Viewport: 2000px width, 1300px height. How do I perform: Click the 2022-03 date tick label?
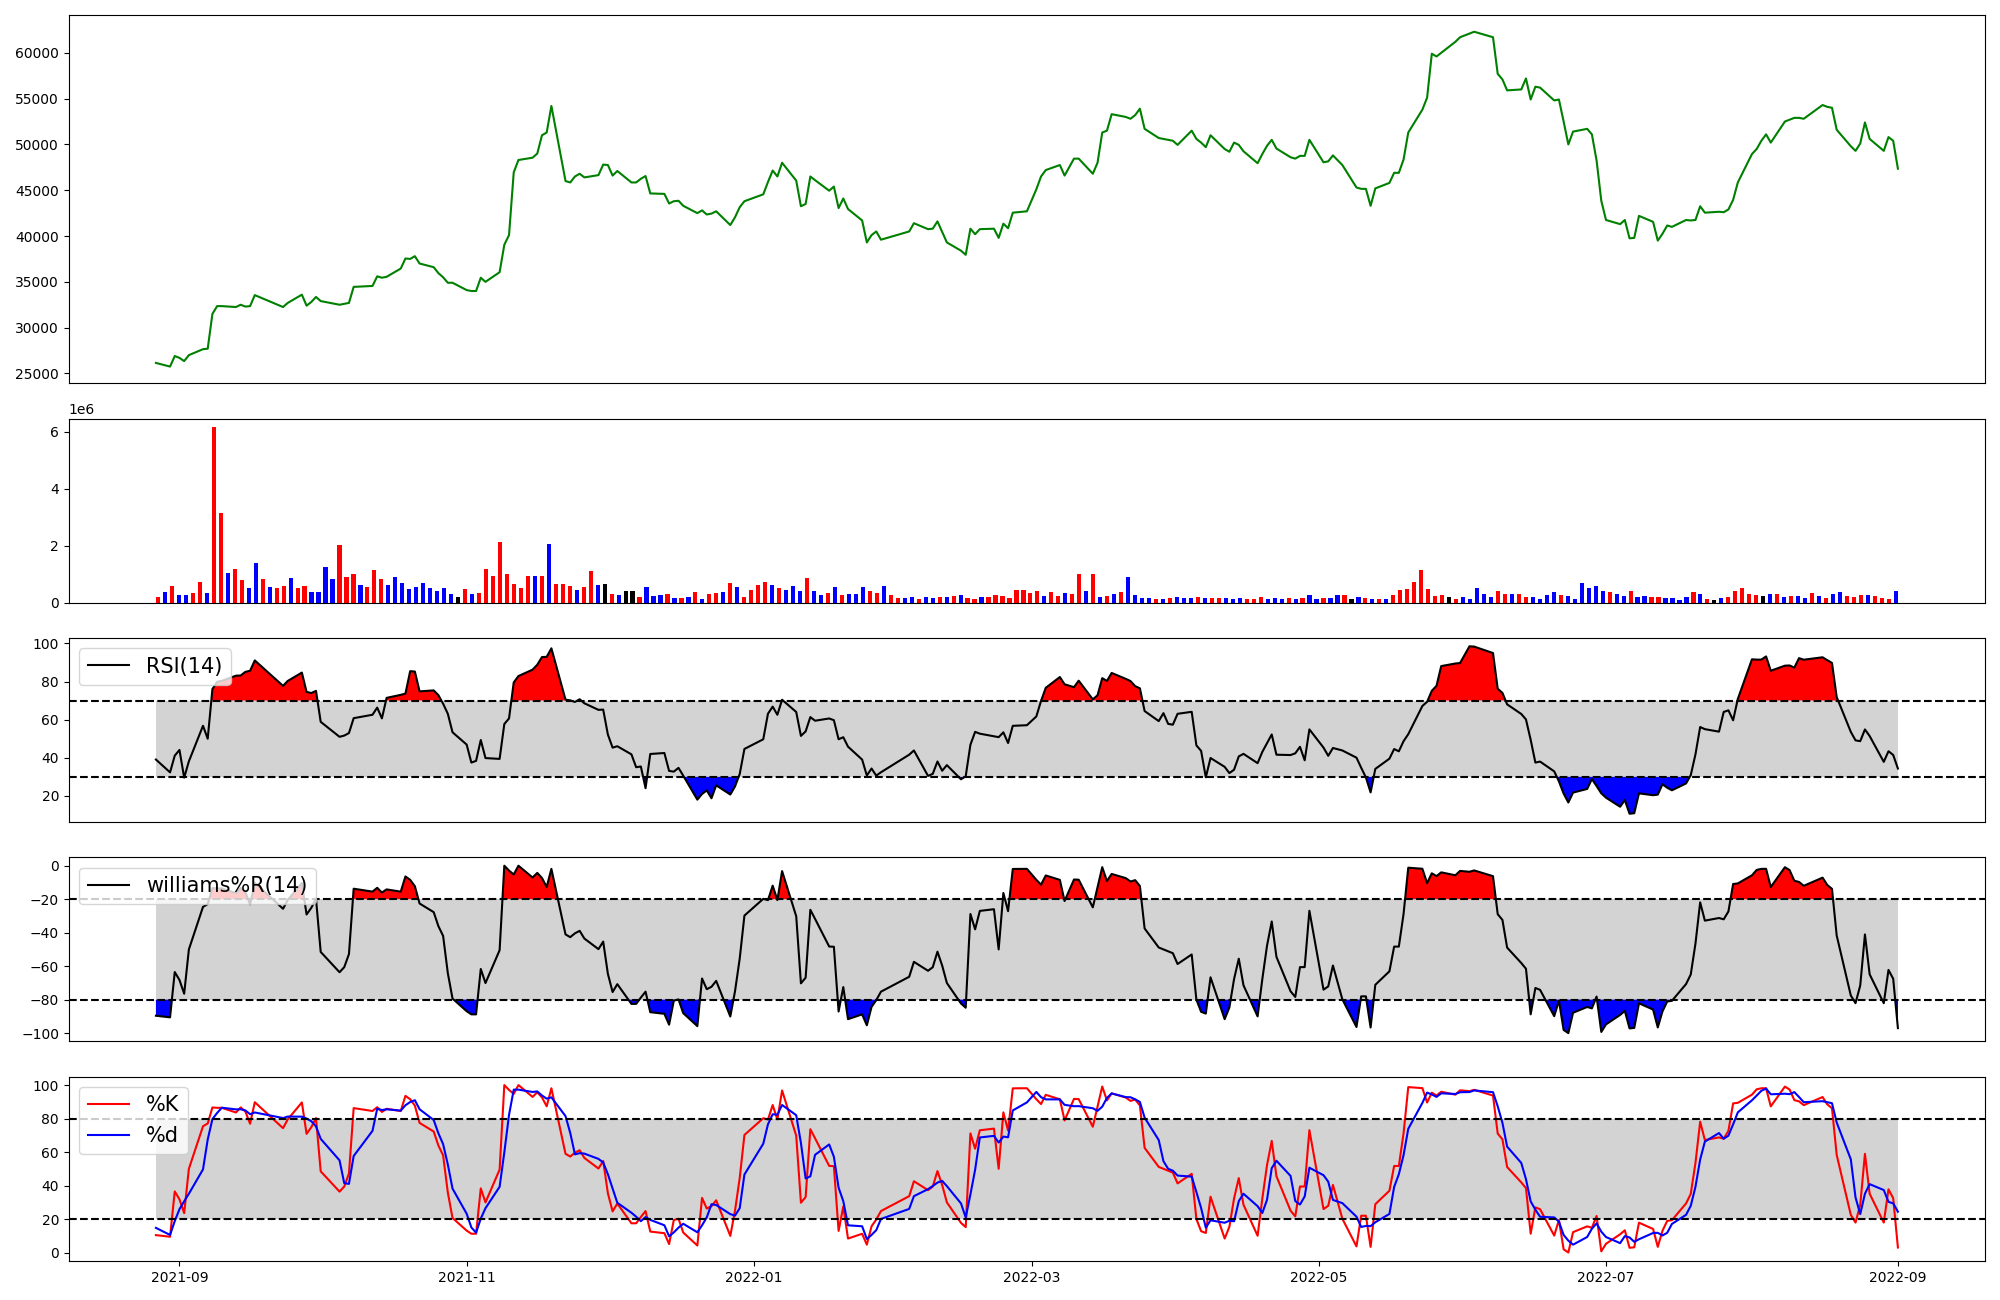pos(1031,1277)
